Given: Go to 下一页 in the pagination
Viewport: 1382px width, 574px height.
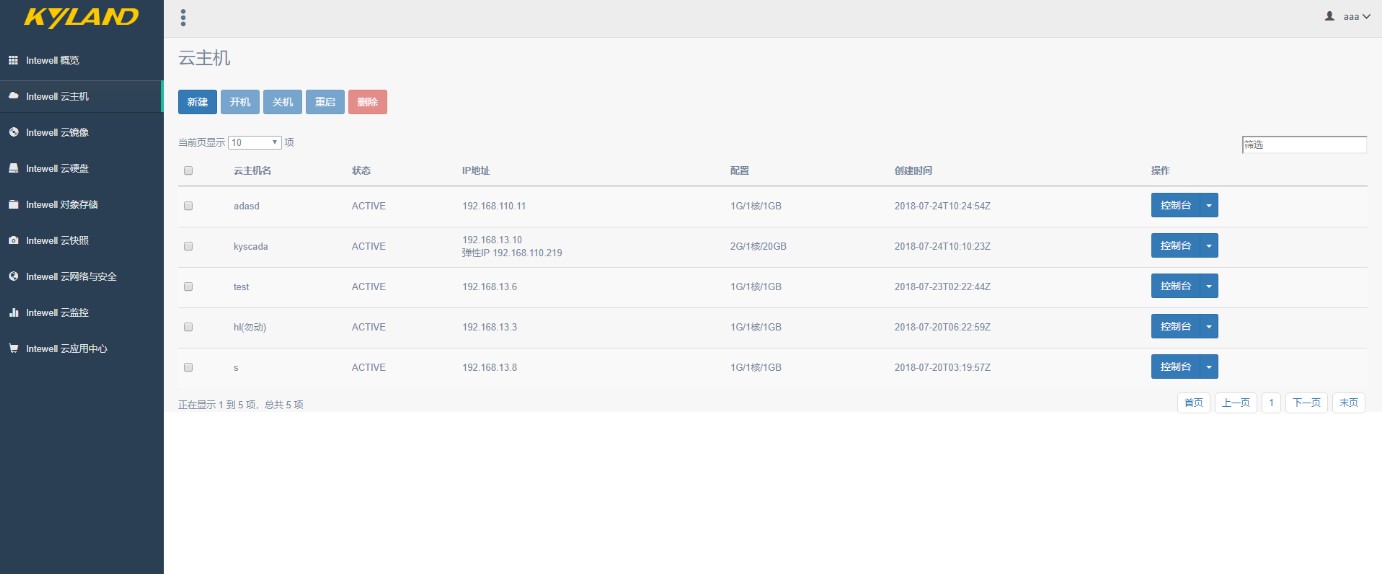Looking at the screenshot, I should pyautogui.click(x=1306, y=403).
